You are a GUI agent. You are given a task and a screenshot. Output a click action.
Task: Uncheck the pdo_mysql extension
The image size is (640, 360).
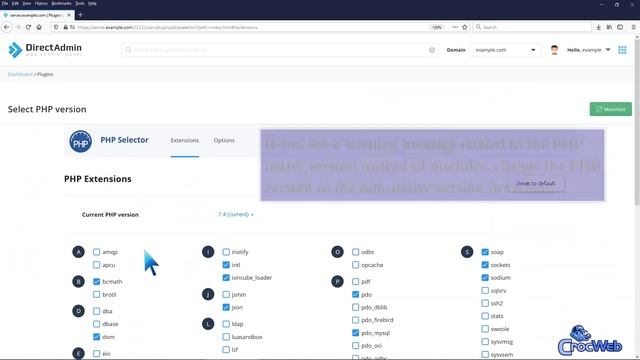[356, 333]
